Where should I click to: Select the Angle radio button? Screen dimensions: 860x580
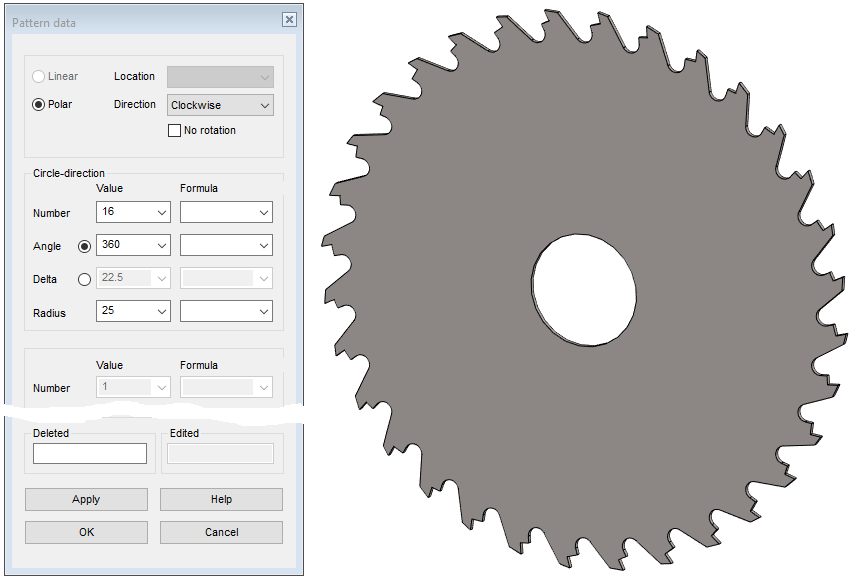click(x=85, y=246)
